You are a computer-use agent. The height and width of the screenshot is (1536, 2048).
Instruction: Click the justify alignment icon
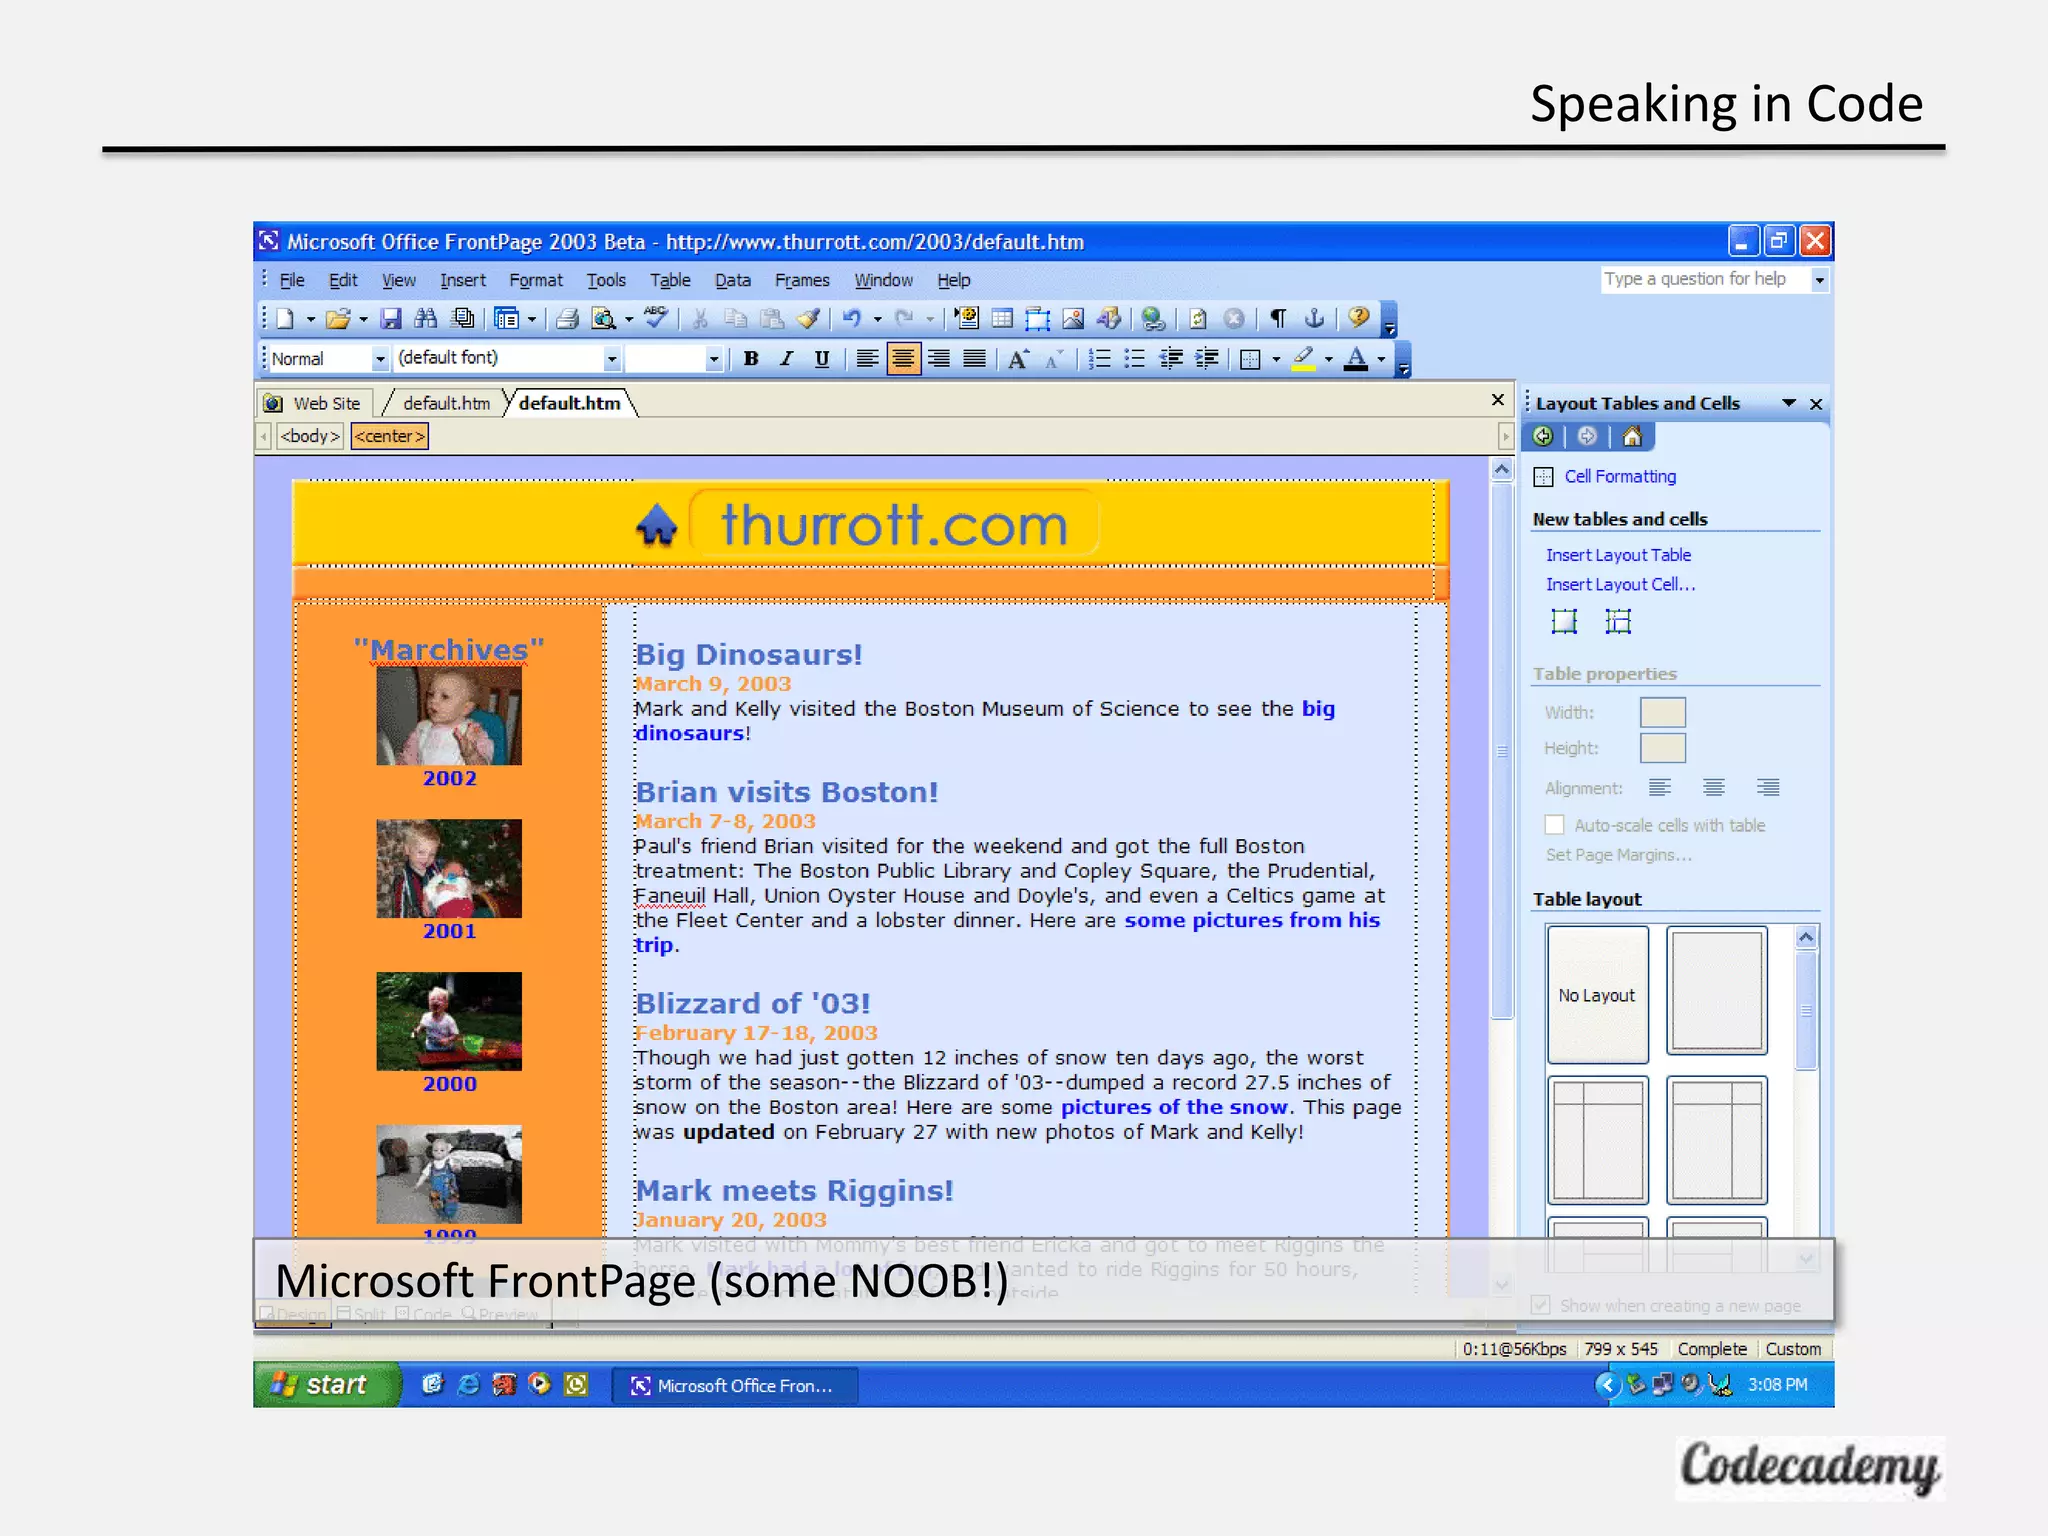975,359
